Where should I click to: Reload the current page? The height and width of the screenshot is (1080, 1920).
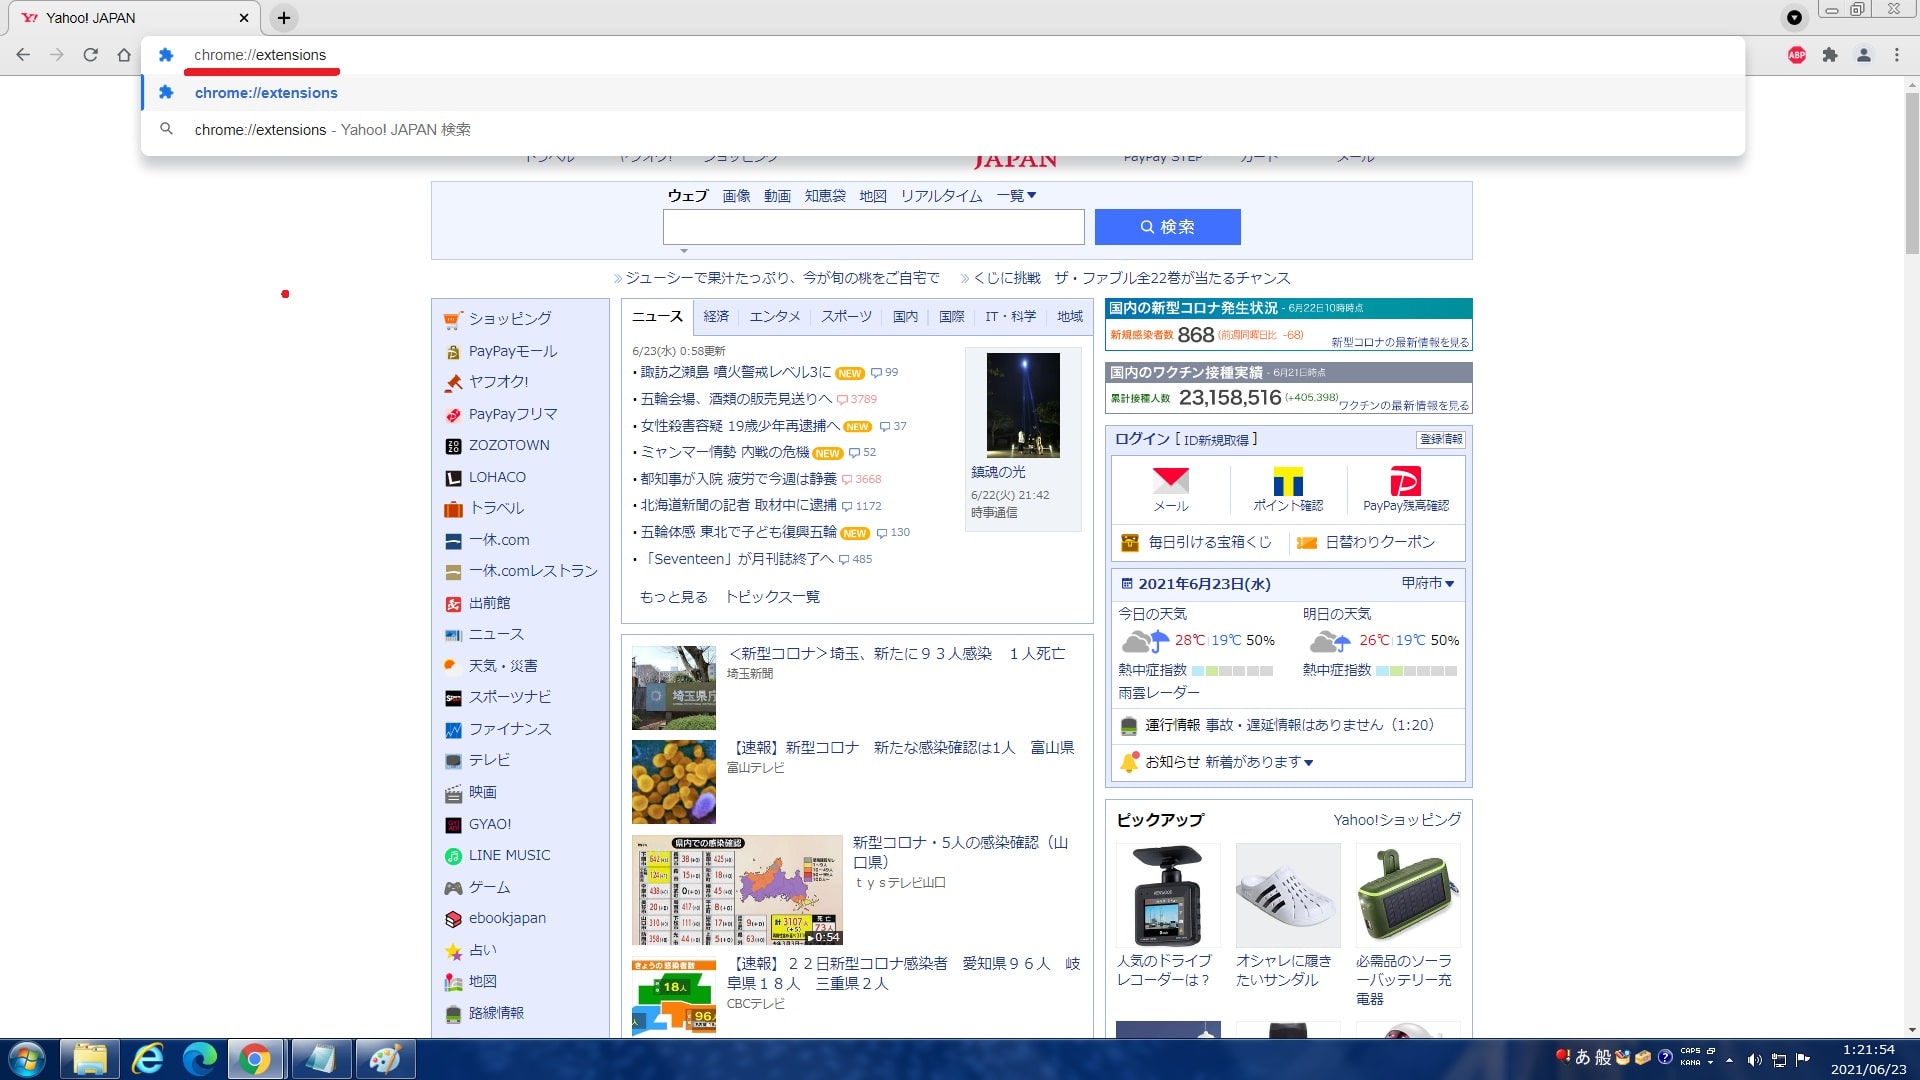coord(91,55)
